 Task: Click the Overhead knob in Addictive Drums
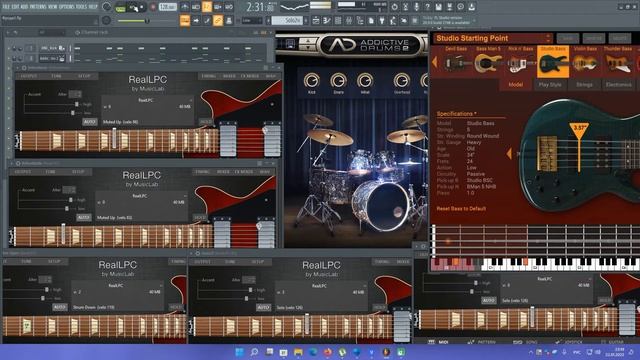[x=402, y=81]
